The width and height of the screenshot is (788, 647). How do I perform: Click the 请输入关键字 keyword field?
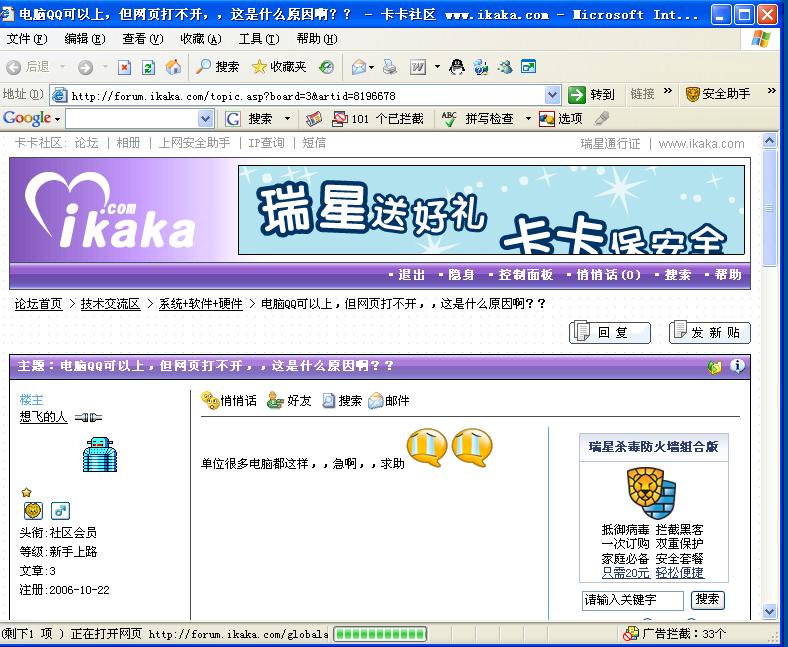point(633,600)
